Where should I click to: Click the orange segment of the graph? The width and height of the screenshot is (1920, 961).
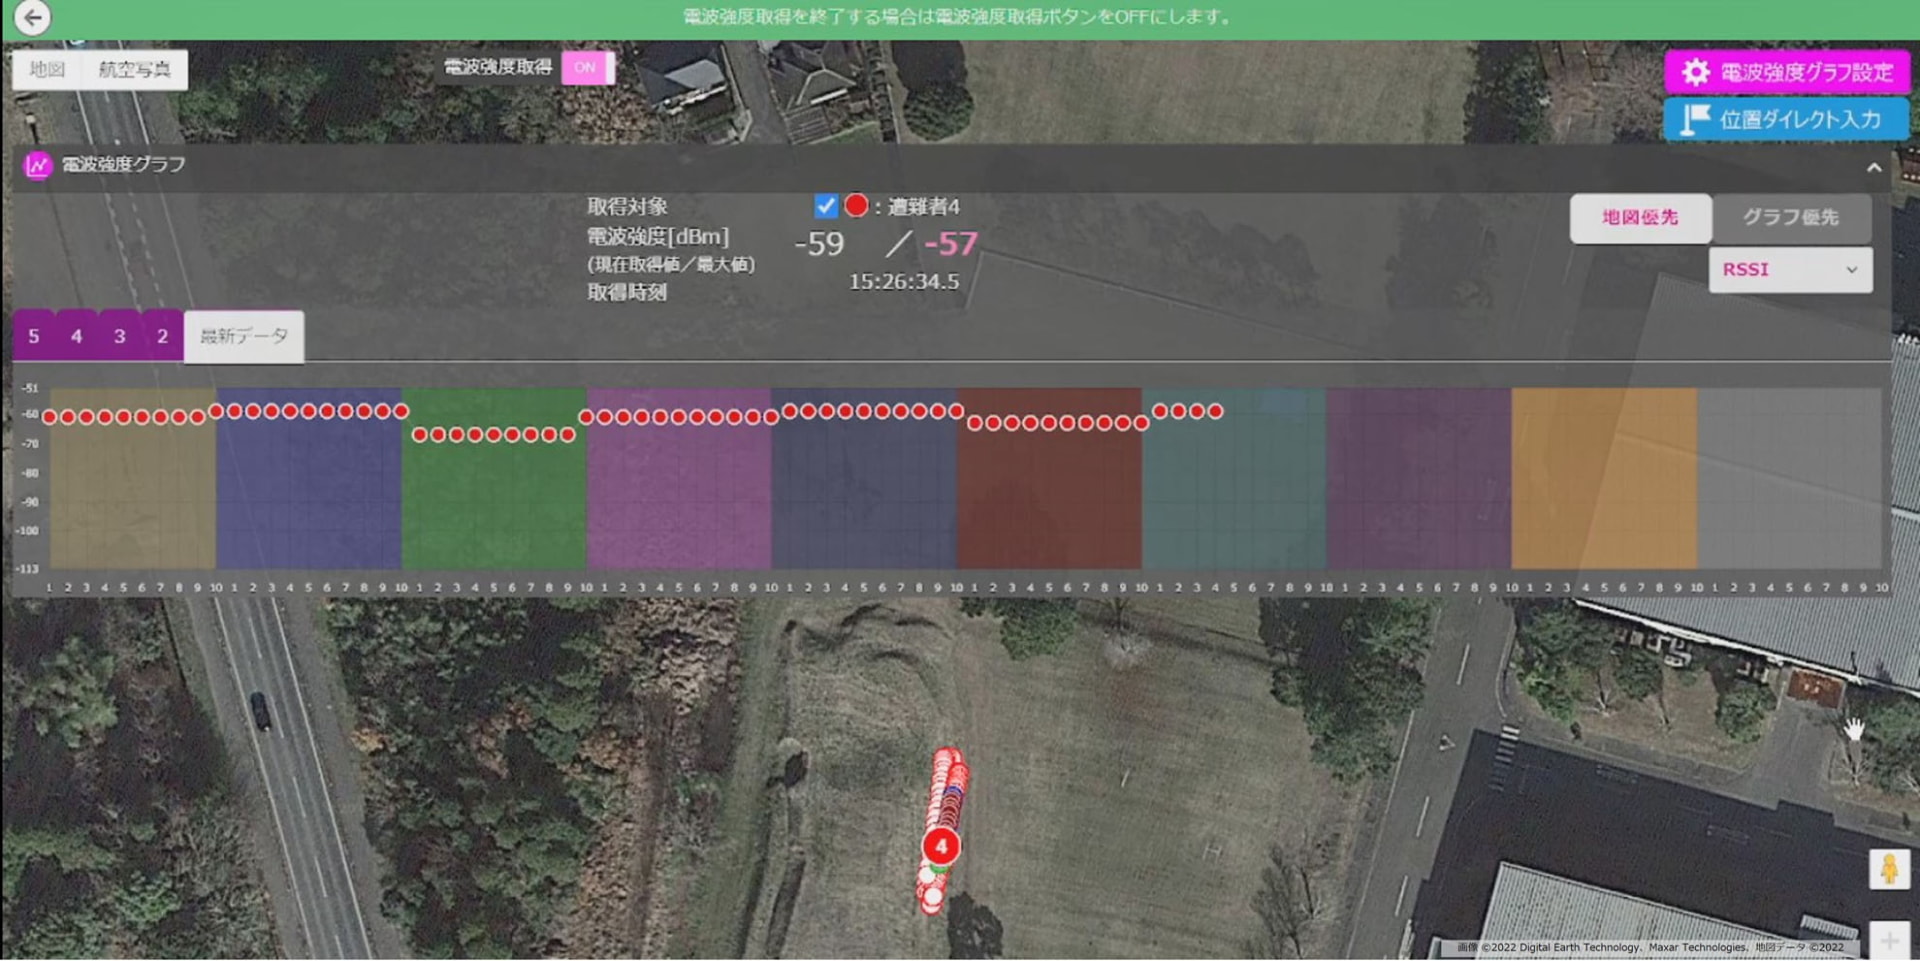tap(1604, 478)
